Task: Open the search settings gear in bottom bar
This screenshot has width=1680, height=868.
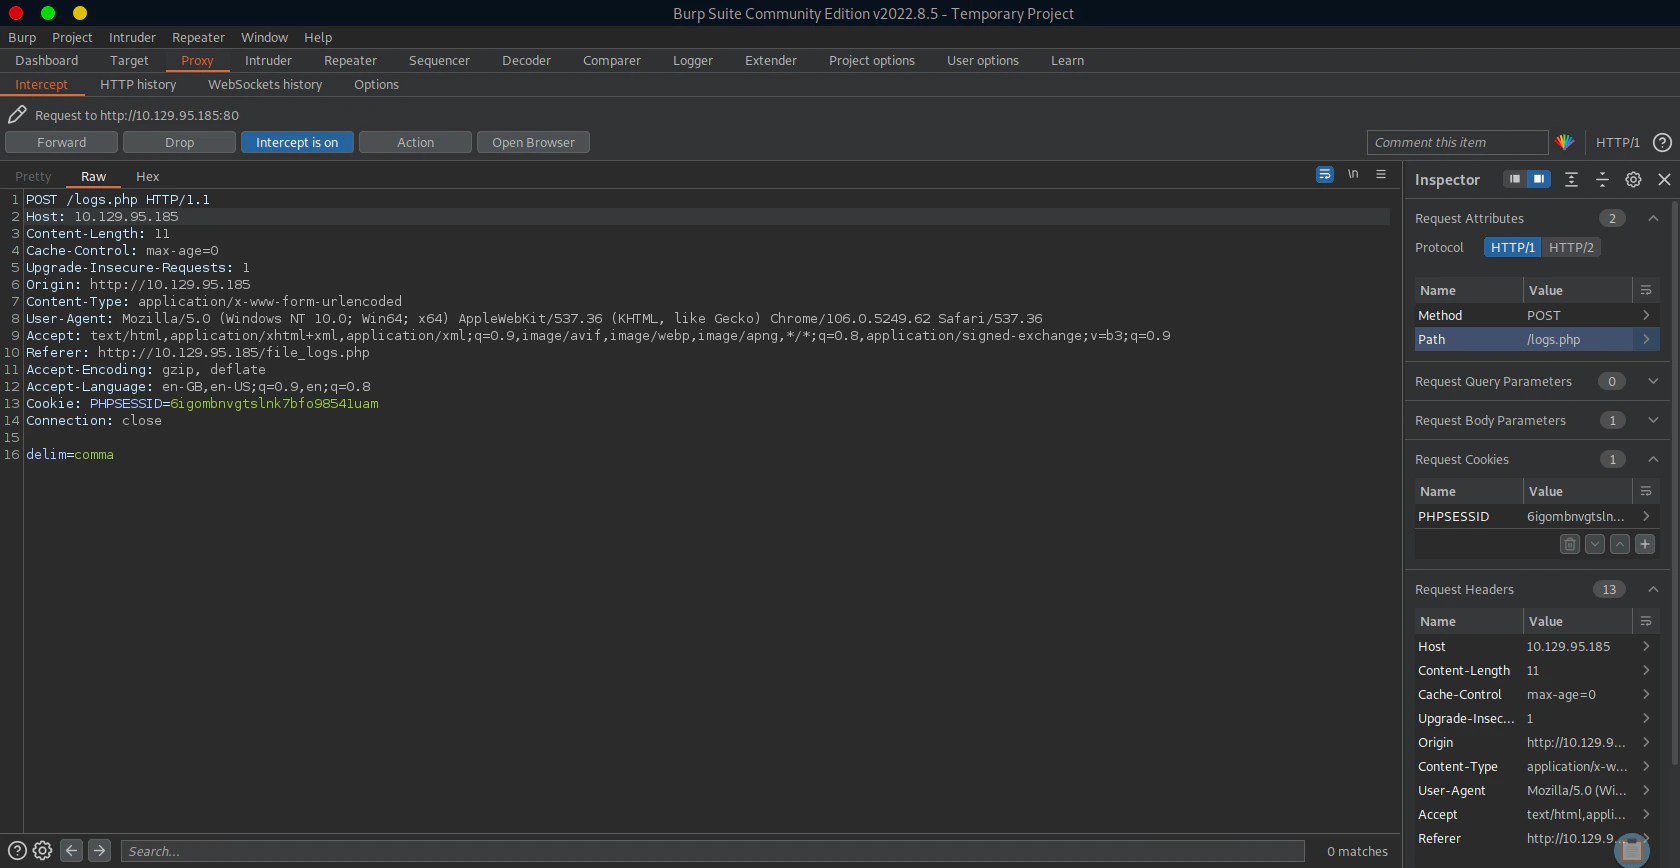Action: tap(42, 851)
